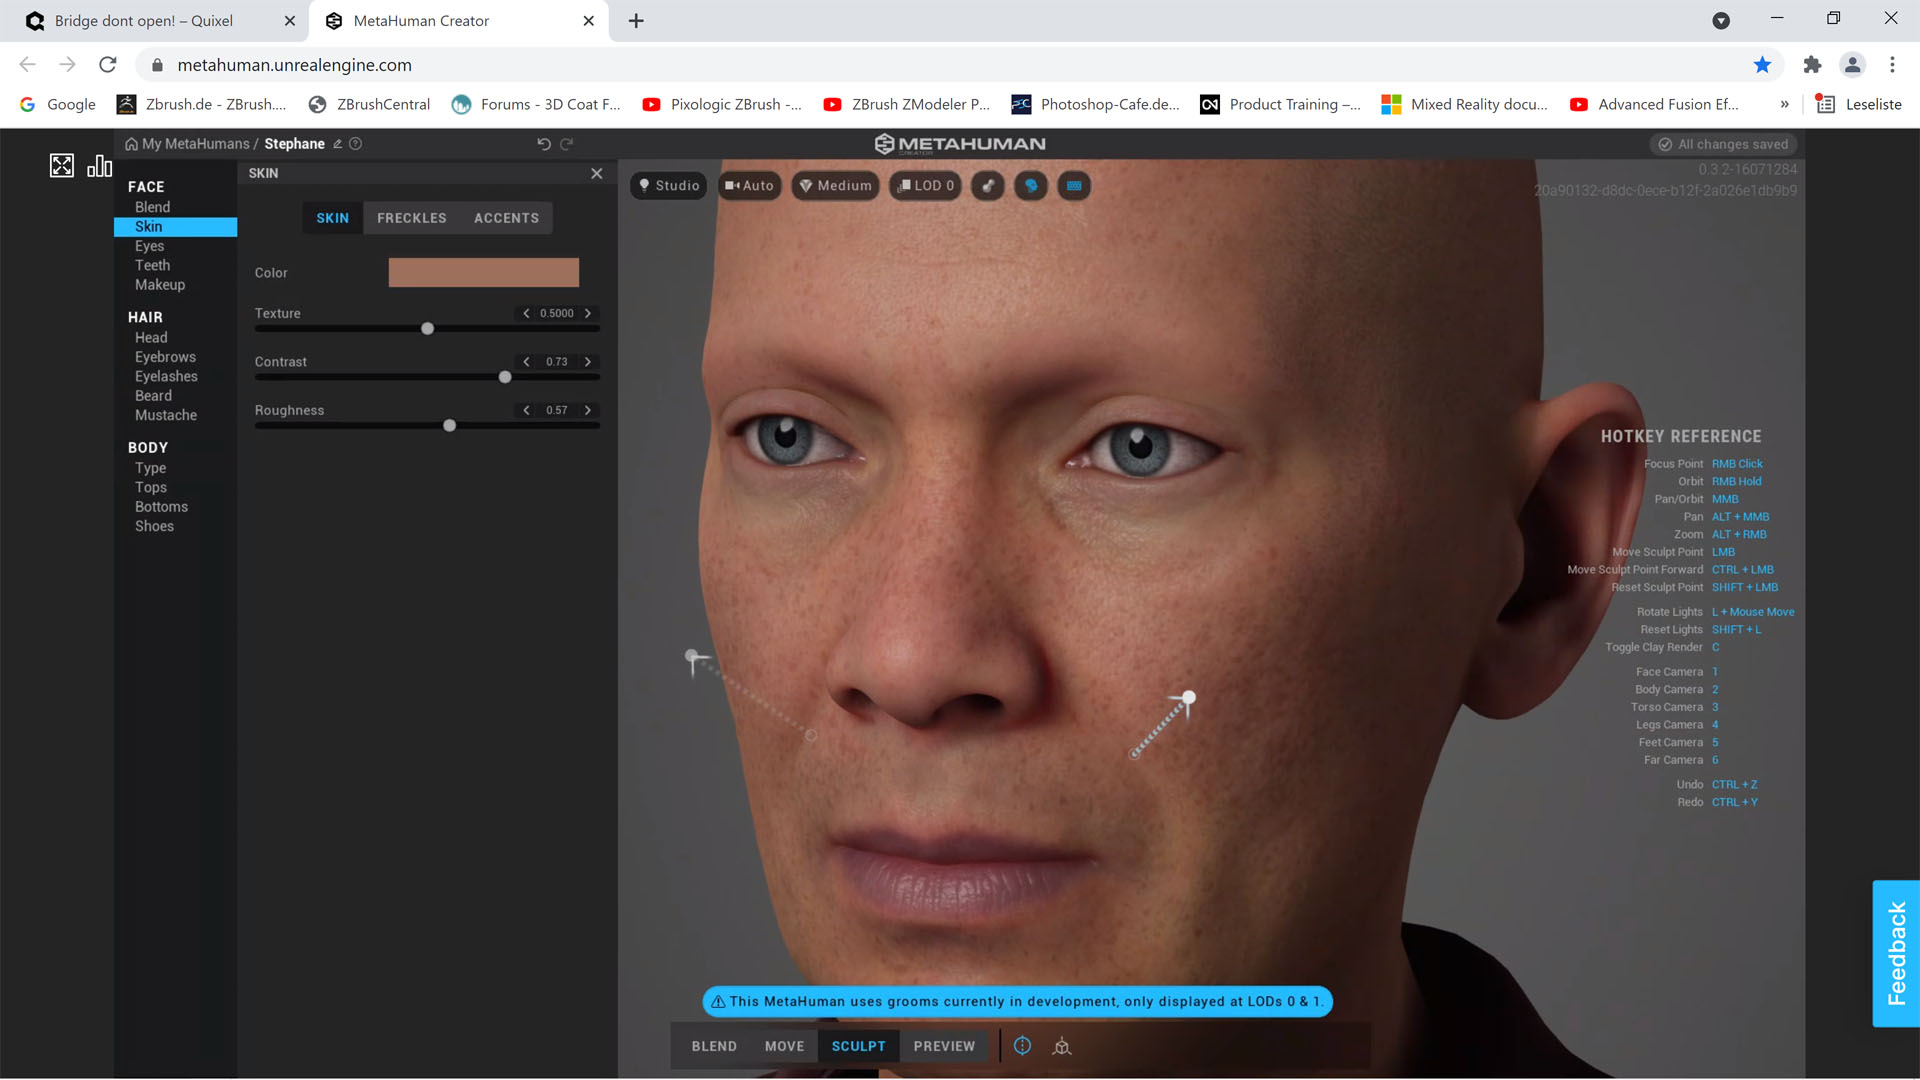The width and height of the screenshot is (1920, 1080).
Task: Toggle symmetry mode icon in bottom bar
Action: (1022, 1046)
